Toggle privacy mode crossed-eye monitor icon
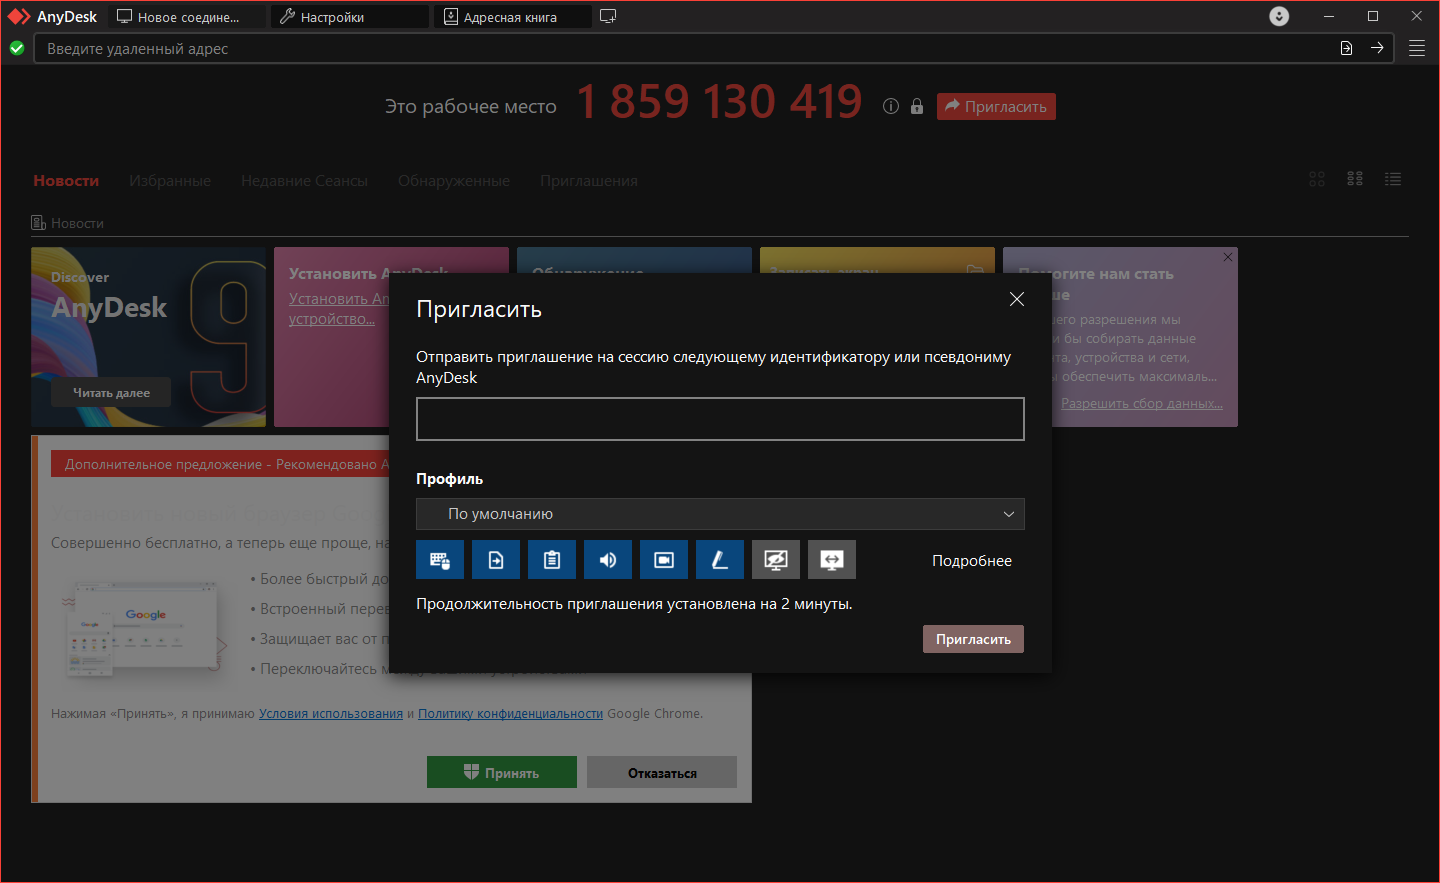Viewport: 1440px width, 883px height. tap(776, 560)
